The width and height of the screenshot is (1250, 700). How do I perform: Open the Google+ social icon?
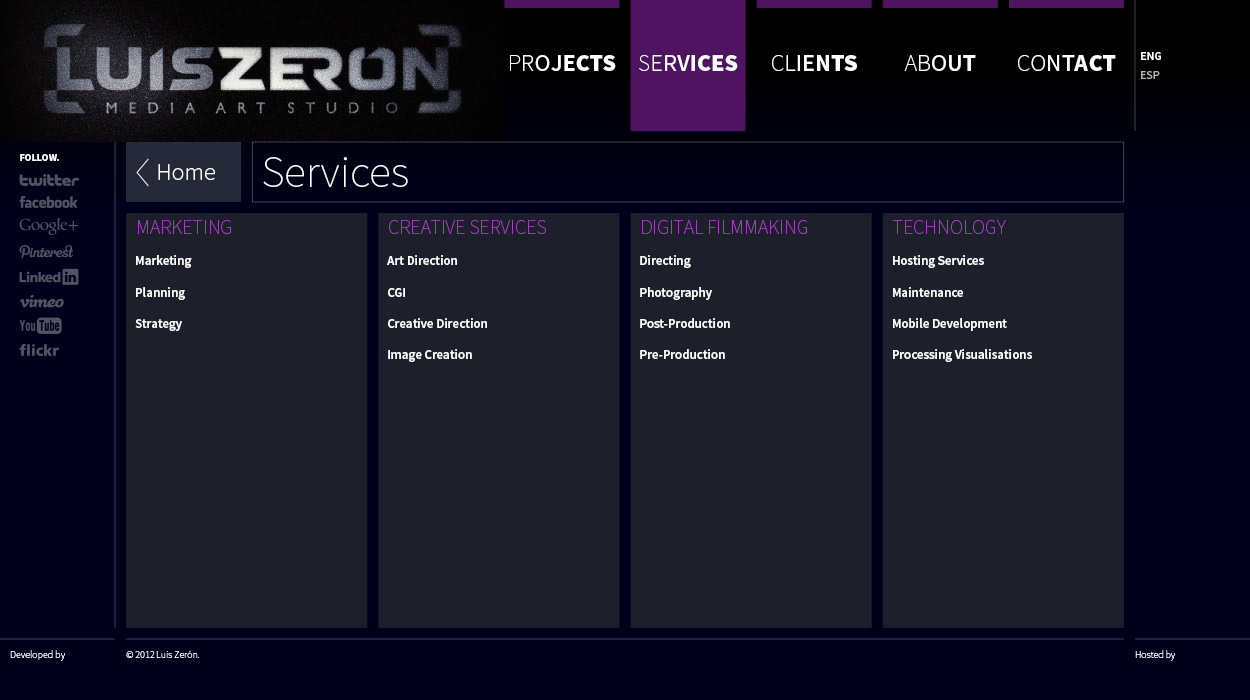click(48, 226)
